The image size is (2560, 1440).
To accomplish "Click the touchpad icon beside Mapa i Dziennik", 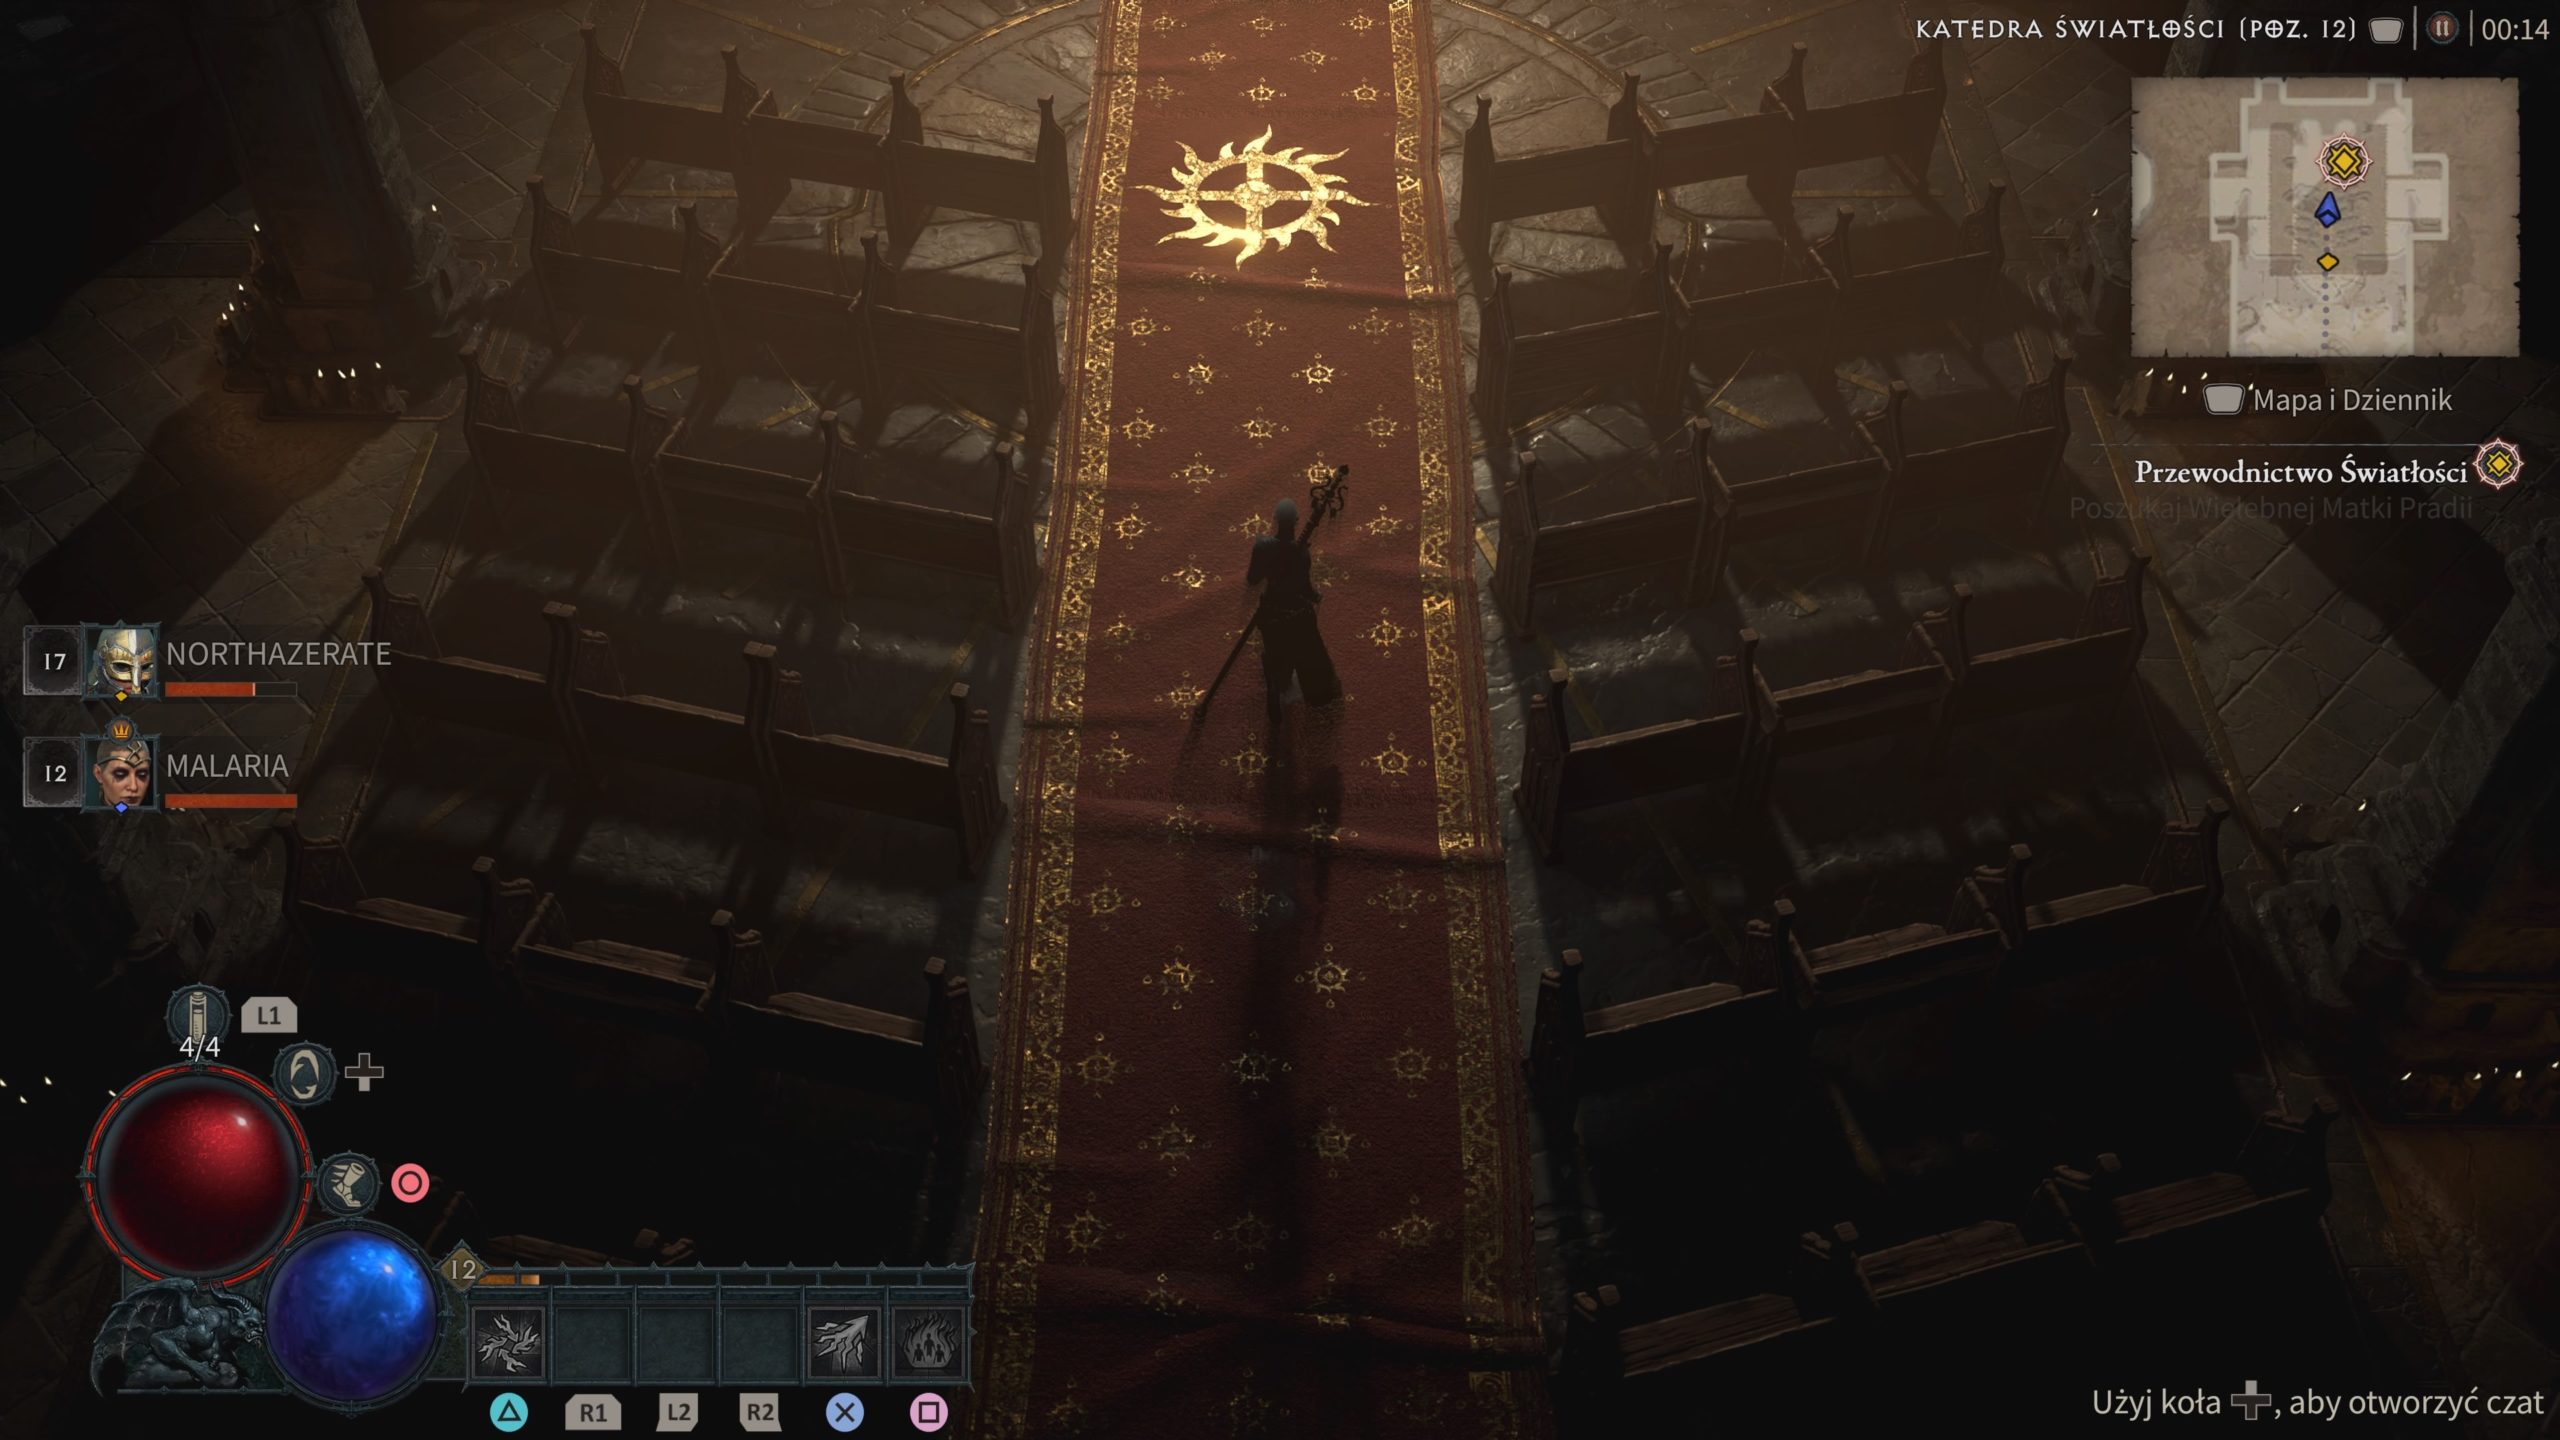I will pyautogui.click(x=2222, y=400).
